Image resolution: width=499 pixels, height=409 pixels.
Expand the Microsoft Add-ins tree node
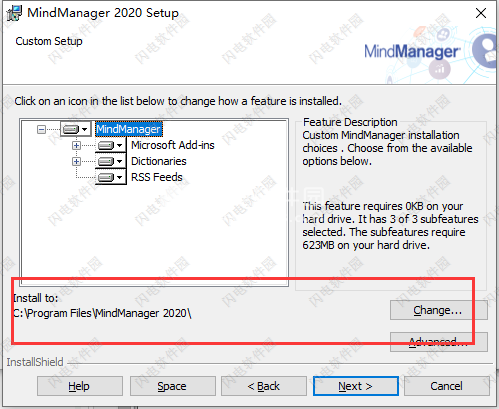click(x=76, y=145)
